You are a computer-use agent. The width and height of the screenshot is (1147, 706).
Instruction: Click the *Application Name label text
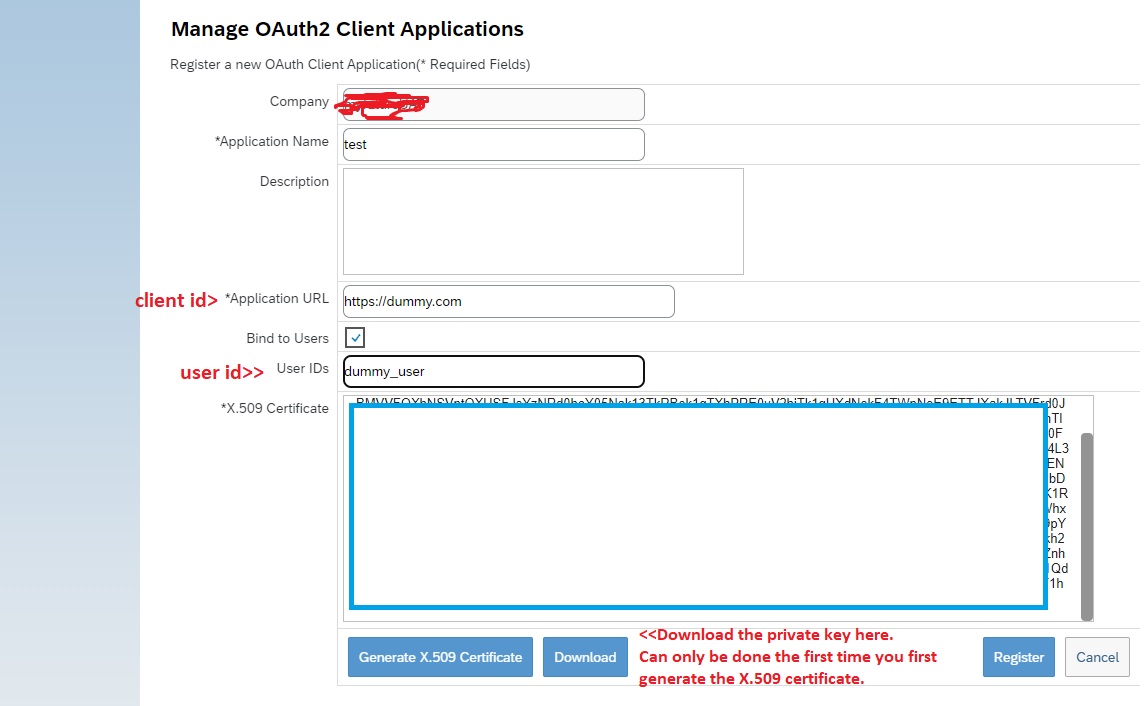click(271, 142)
